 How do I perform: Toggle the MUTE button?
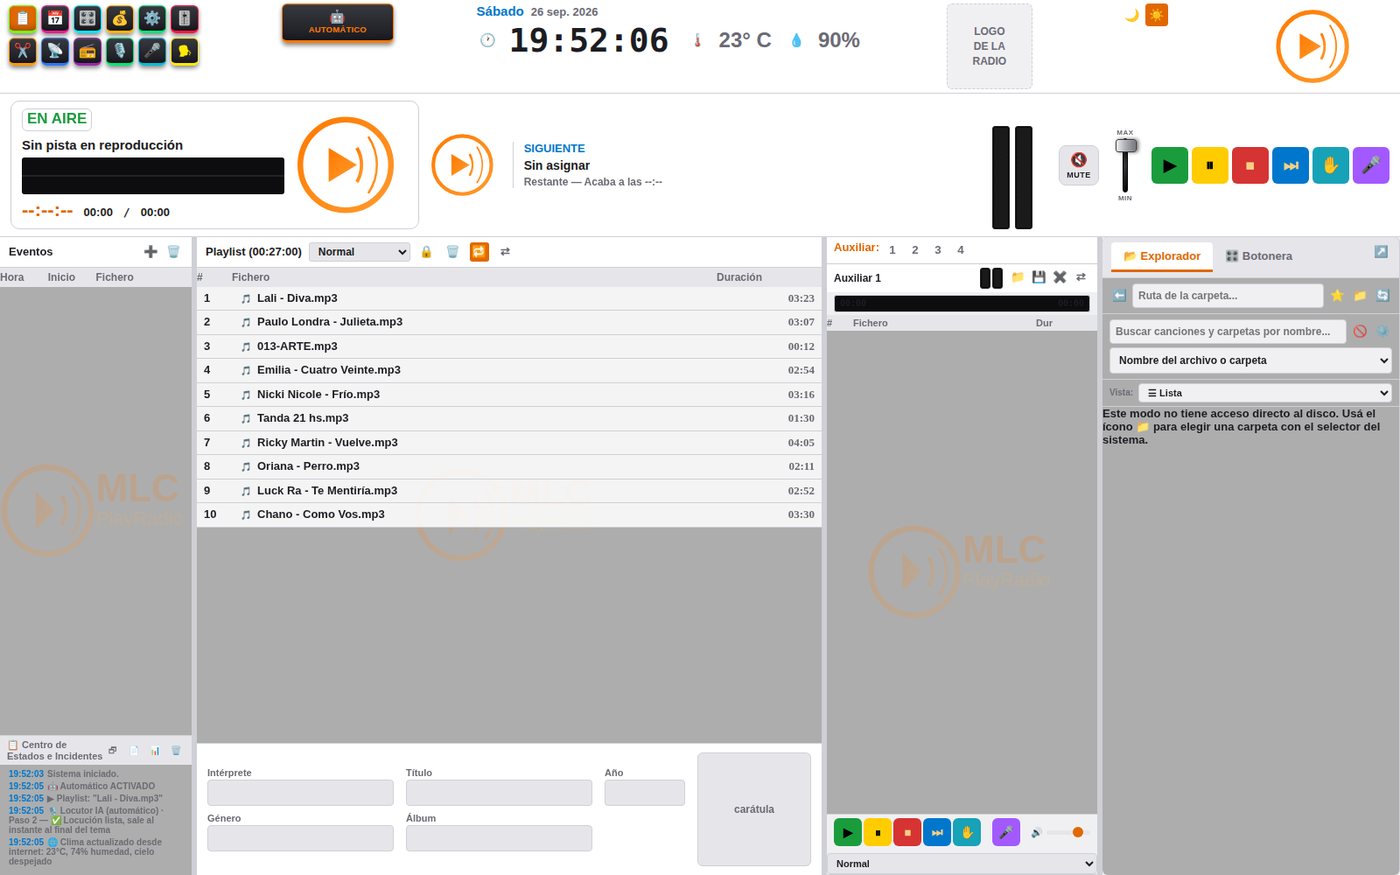(x=1079, y=165)
